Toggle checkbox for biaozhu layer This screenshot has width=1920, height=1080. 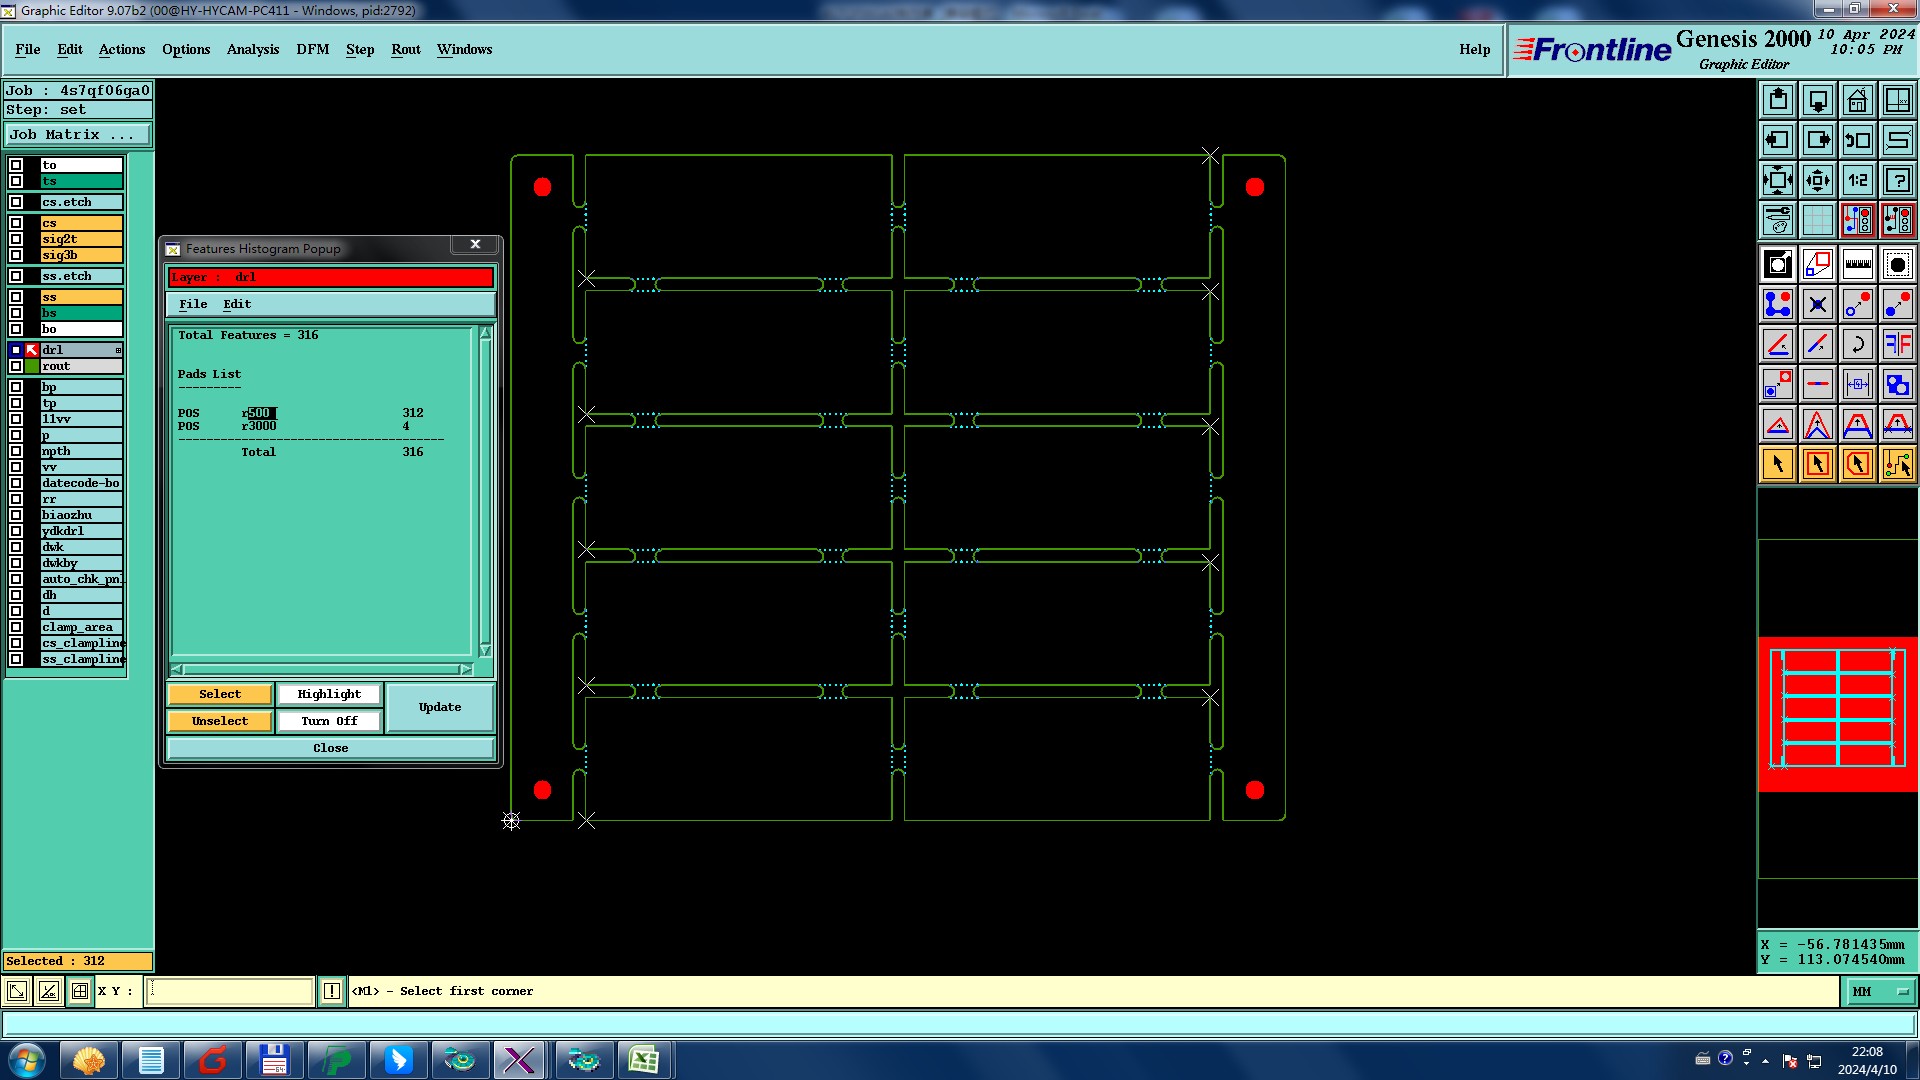pos(16,515)
